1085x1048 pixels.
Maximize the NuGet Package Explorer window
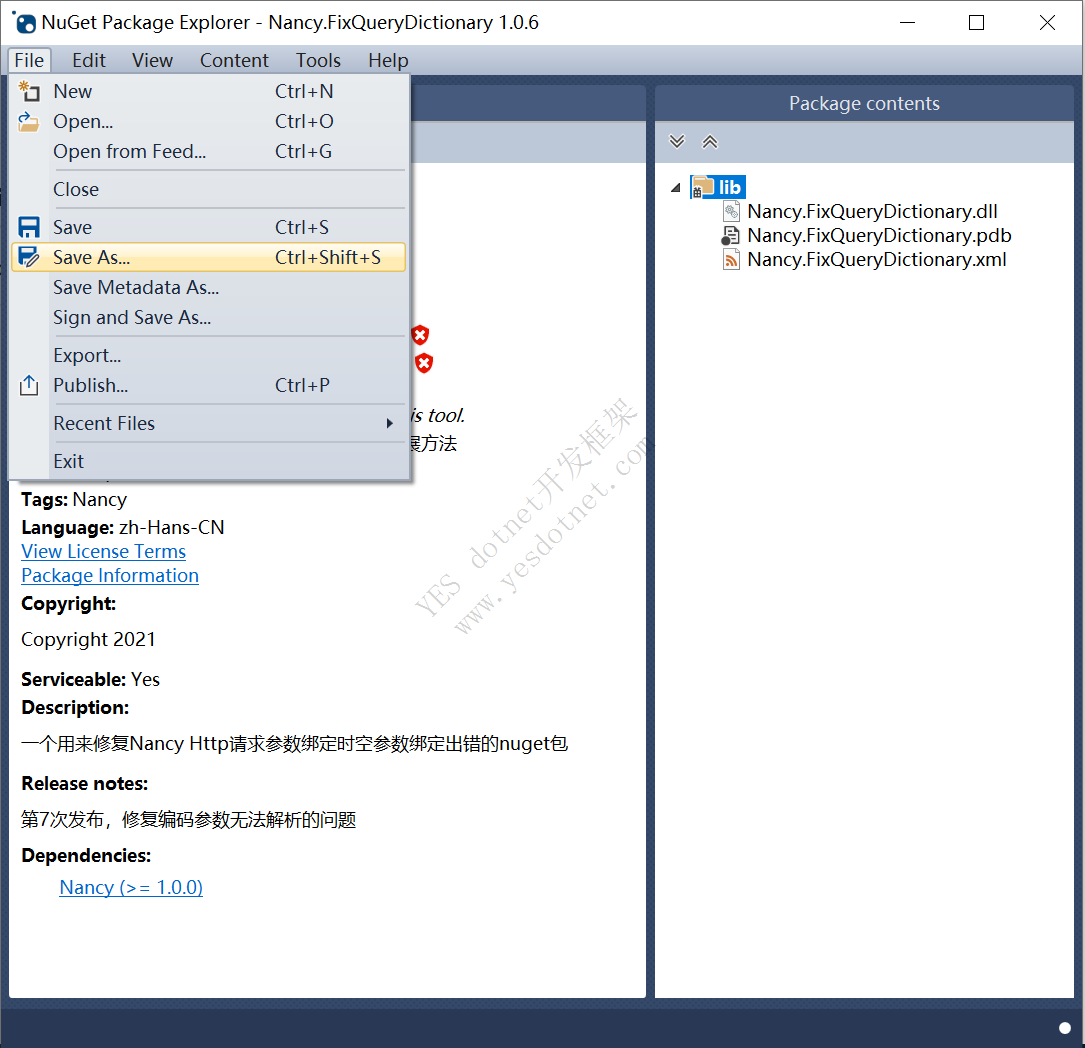point(976,23)
